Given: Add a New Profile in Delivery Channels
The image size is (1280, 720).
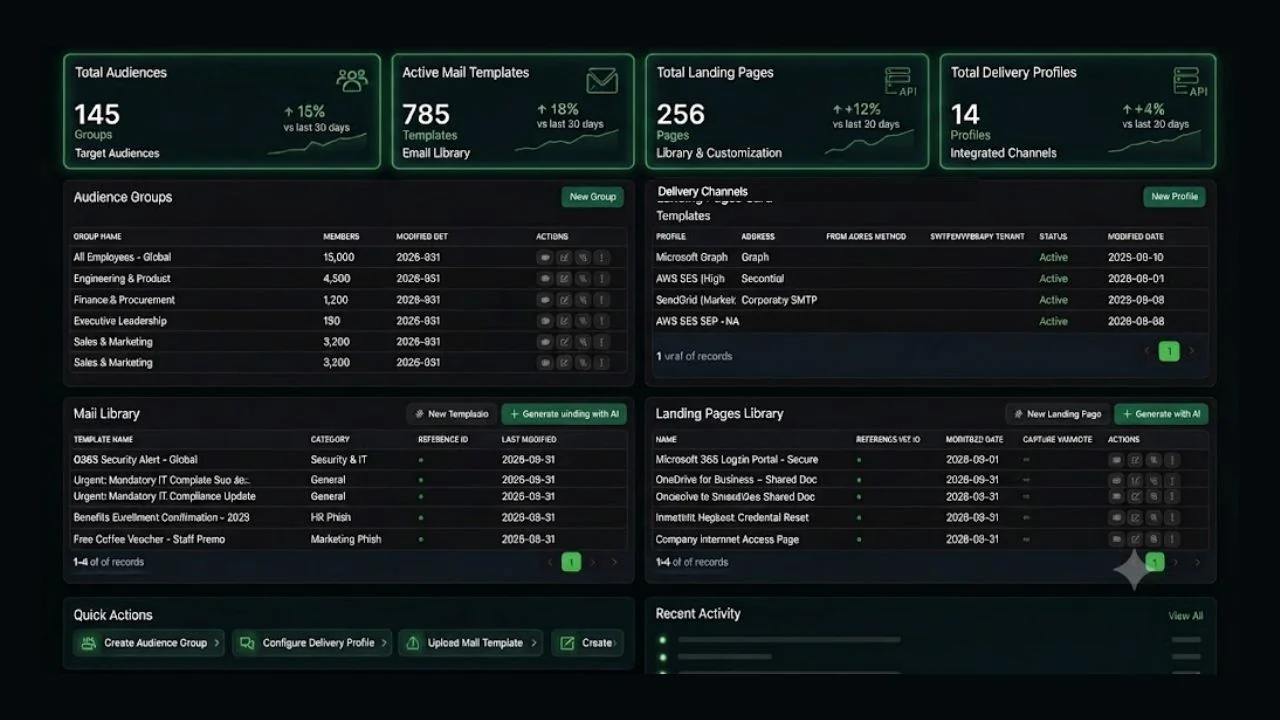Looking at the screenshot, I should tap(1174, 197).
